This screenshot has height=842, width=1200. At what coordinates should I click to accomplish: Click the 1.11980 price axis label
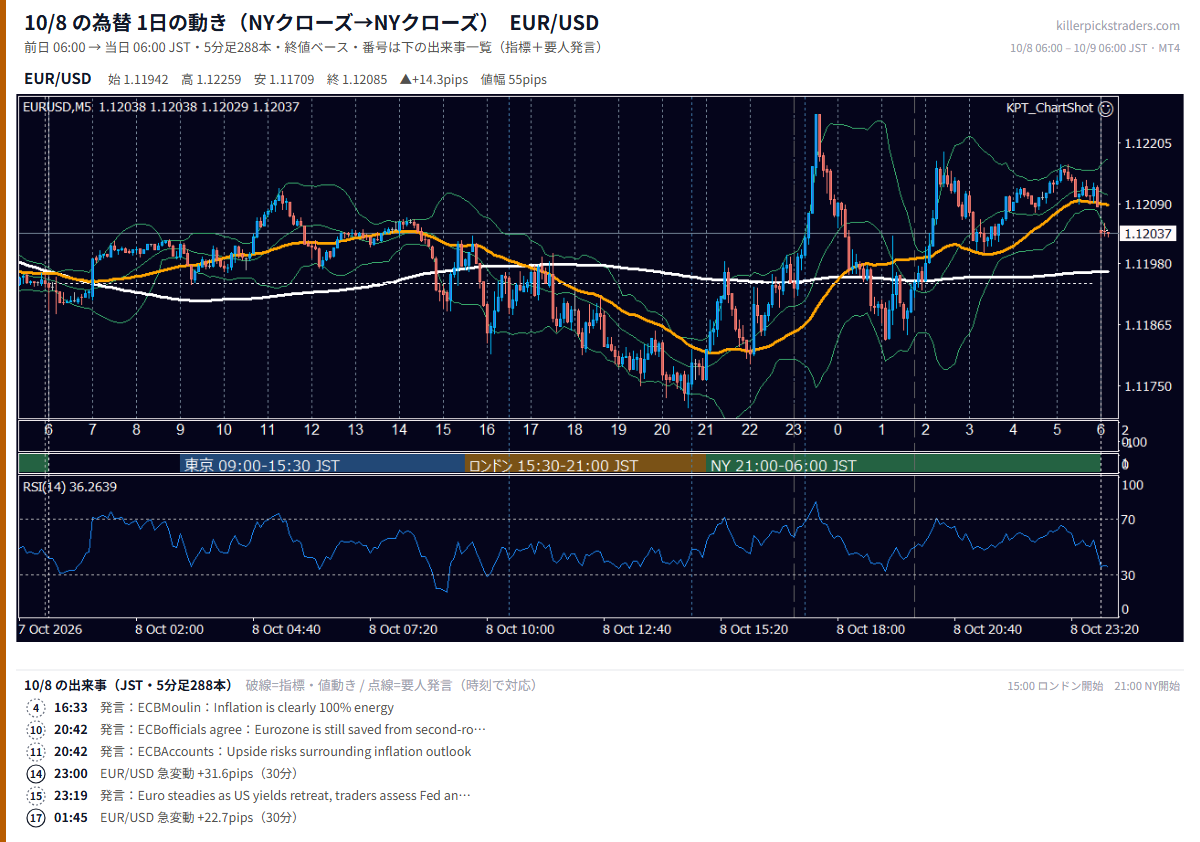[1147, 264]
